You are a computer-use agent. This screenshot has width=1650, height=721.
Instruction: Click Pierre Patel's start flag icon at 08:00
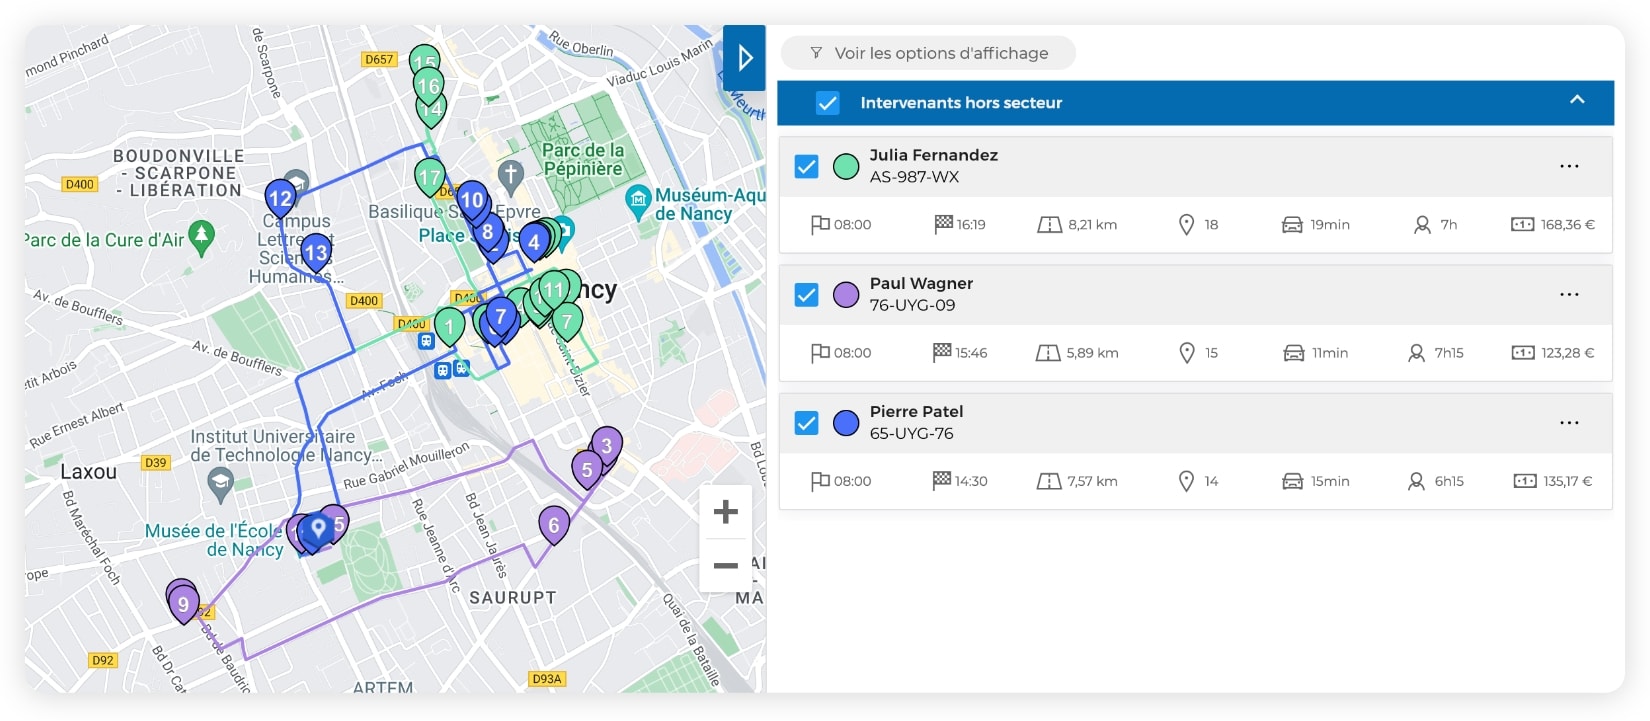[820, 480]
